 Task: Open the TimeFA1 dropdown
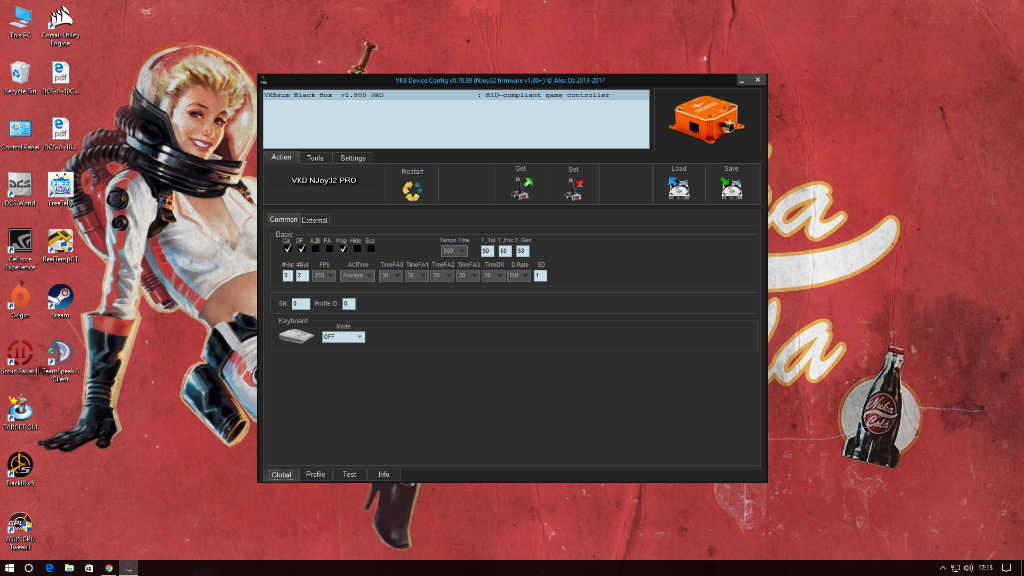pyautogui.click(x=416, y=276)
